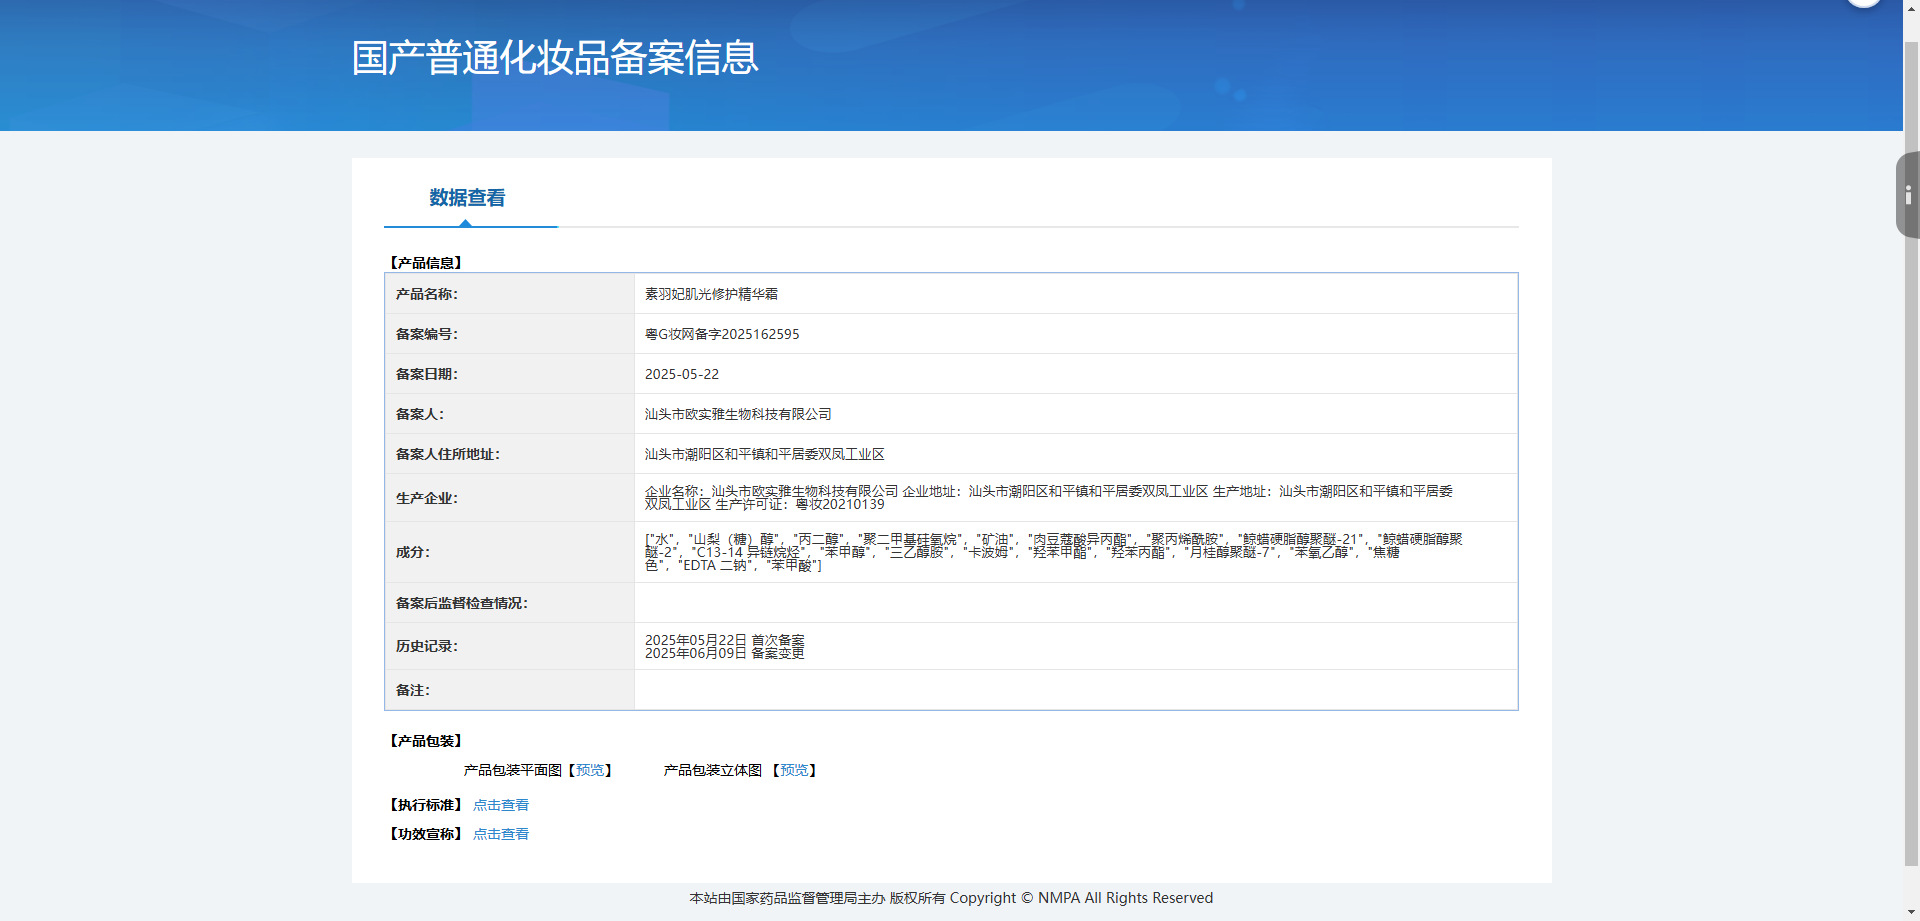Click the 生产企业 label cell

point(510,498)
